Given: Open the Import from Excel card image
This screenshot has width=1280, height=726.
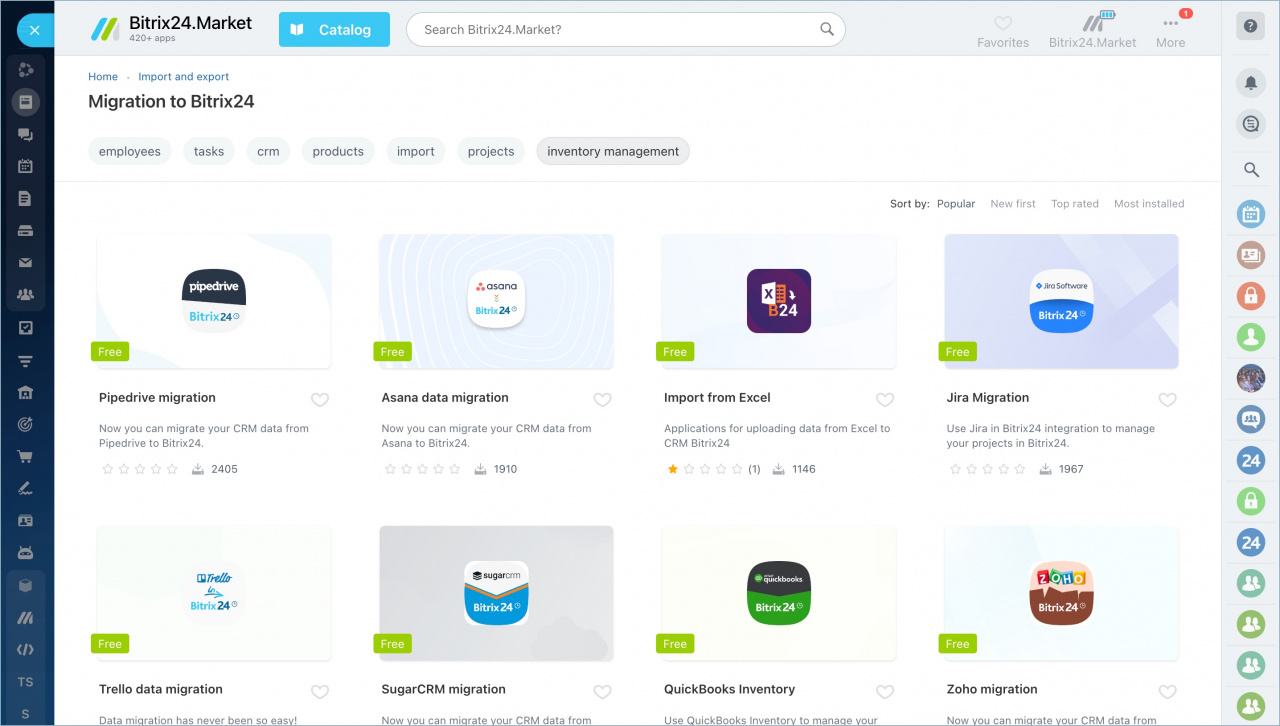Looking at the screenshot, I should pos(779,301).
